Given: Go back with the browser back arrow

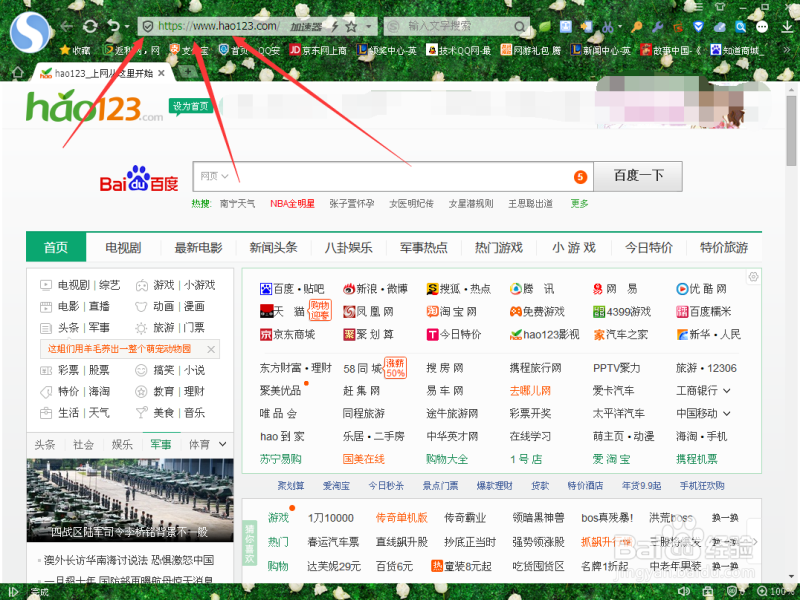Looking at the screenshot, I should tap(66, 26).
